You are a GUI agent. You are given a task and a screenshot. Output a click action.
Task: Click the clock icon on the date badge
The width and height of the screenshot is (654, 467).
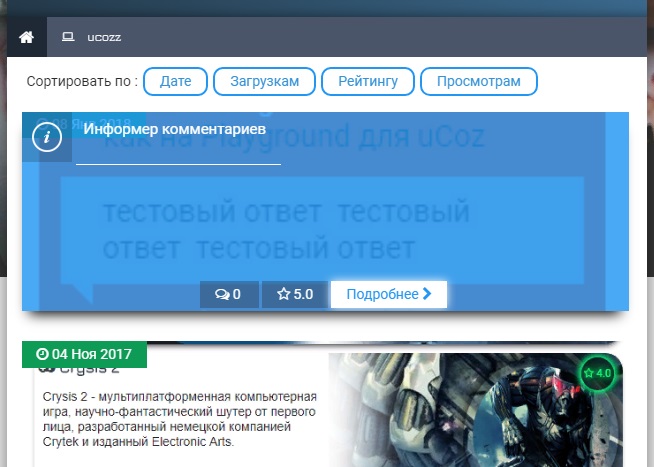click(42, 354)
